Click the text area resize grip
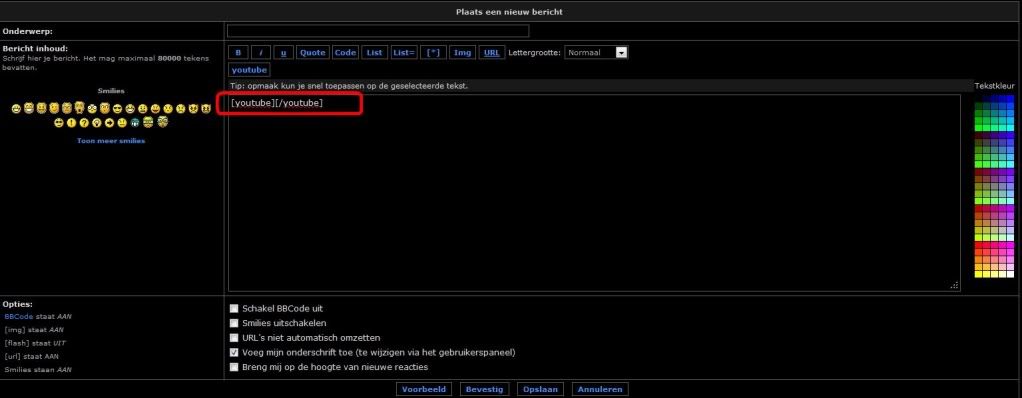Viewport: 1022px width, 398px height. click(x=955, y=285)
